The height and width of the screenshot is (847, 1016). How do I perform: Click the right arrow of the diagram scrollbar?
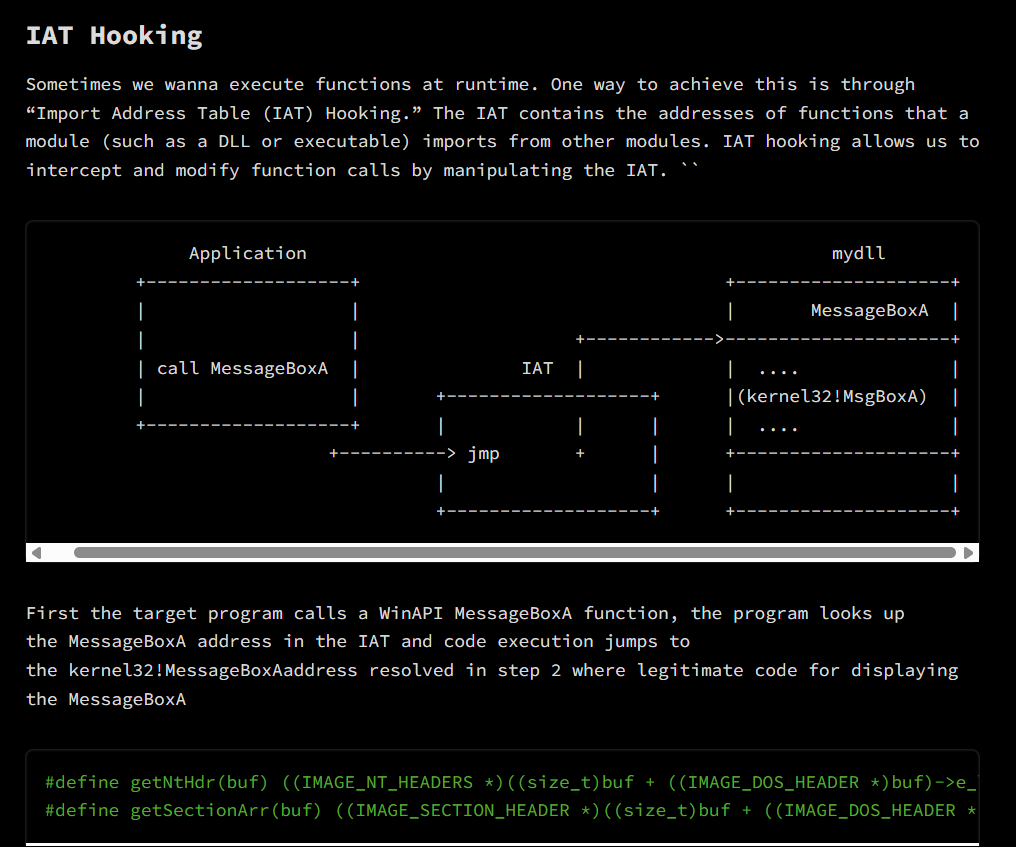(x=968, y=553)
